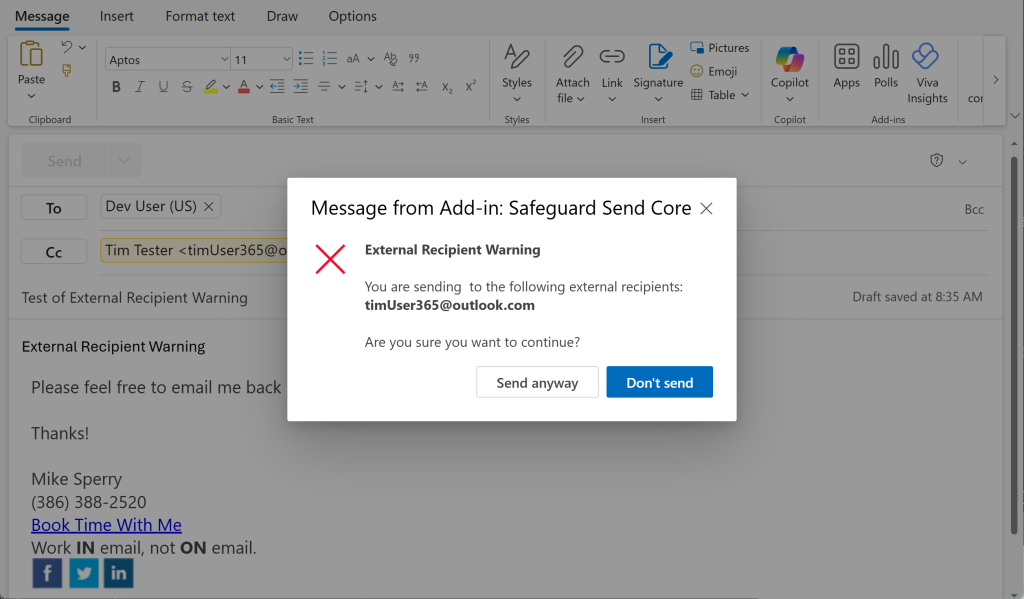Insert a picture using the Pictures icon

click(x=720, y=47)
